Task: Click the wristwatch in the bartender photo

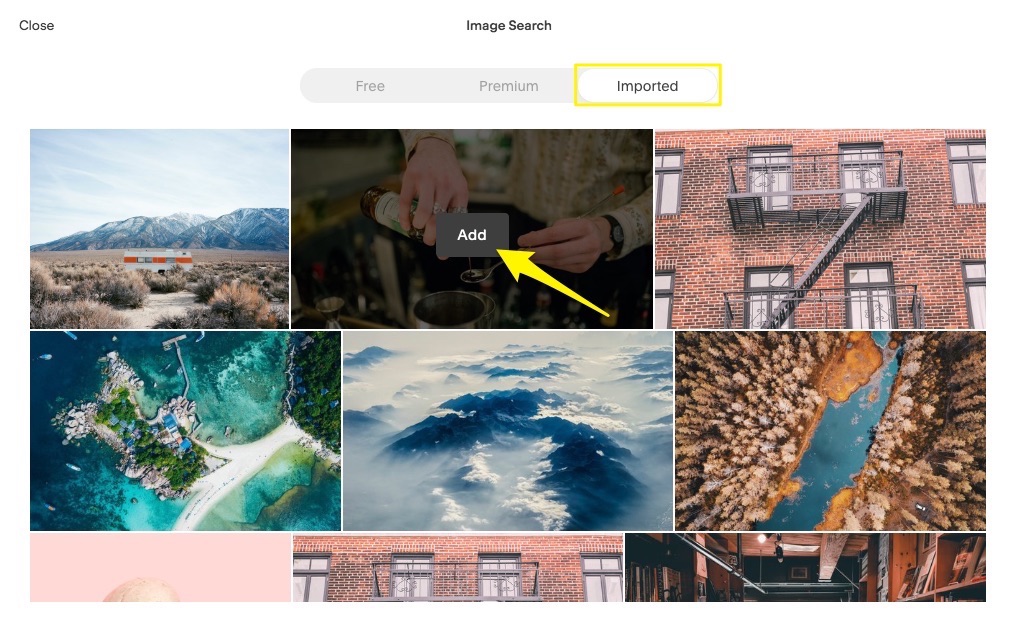Action: [x=613, y=236]
